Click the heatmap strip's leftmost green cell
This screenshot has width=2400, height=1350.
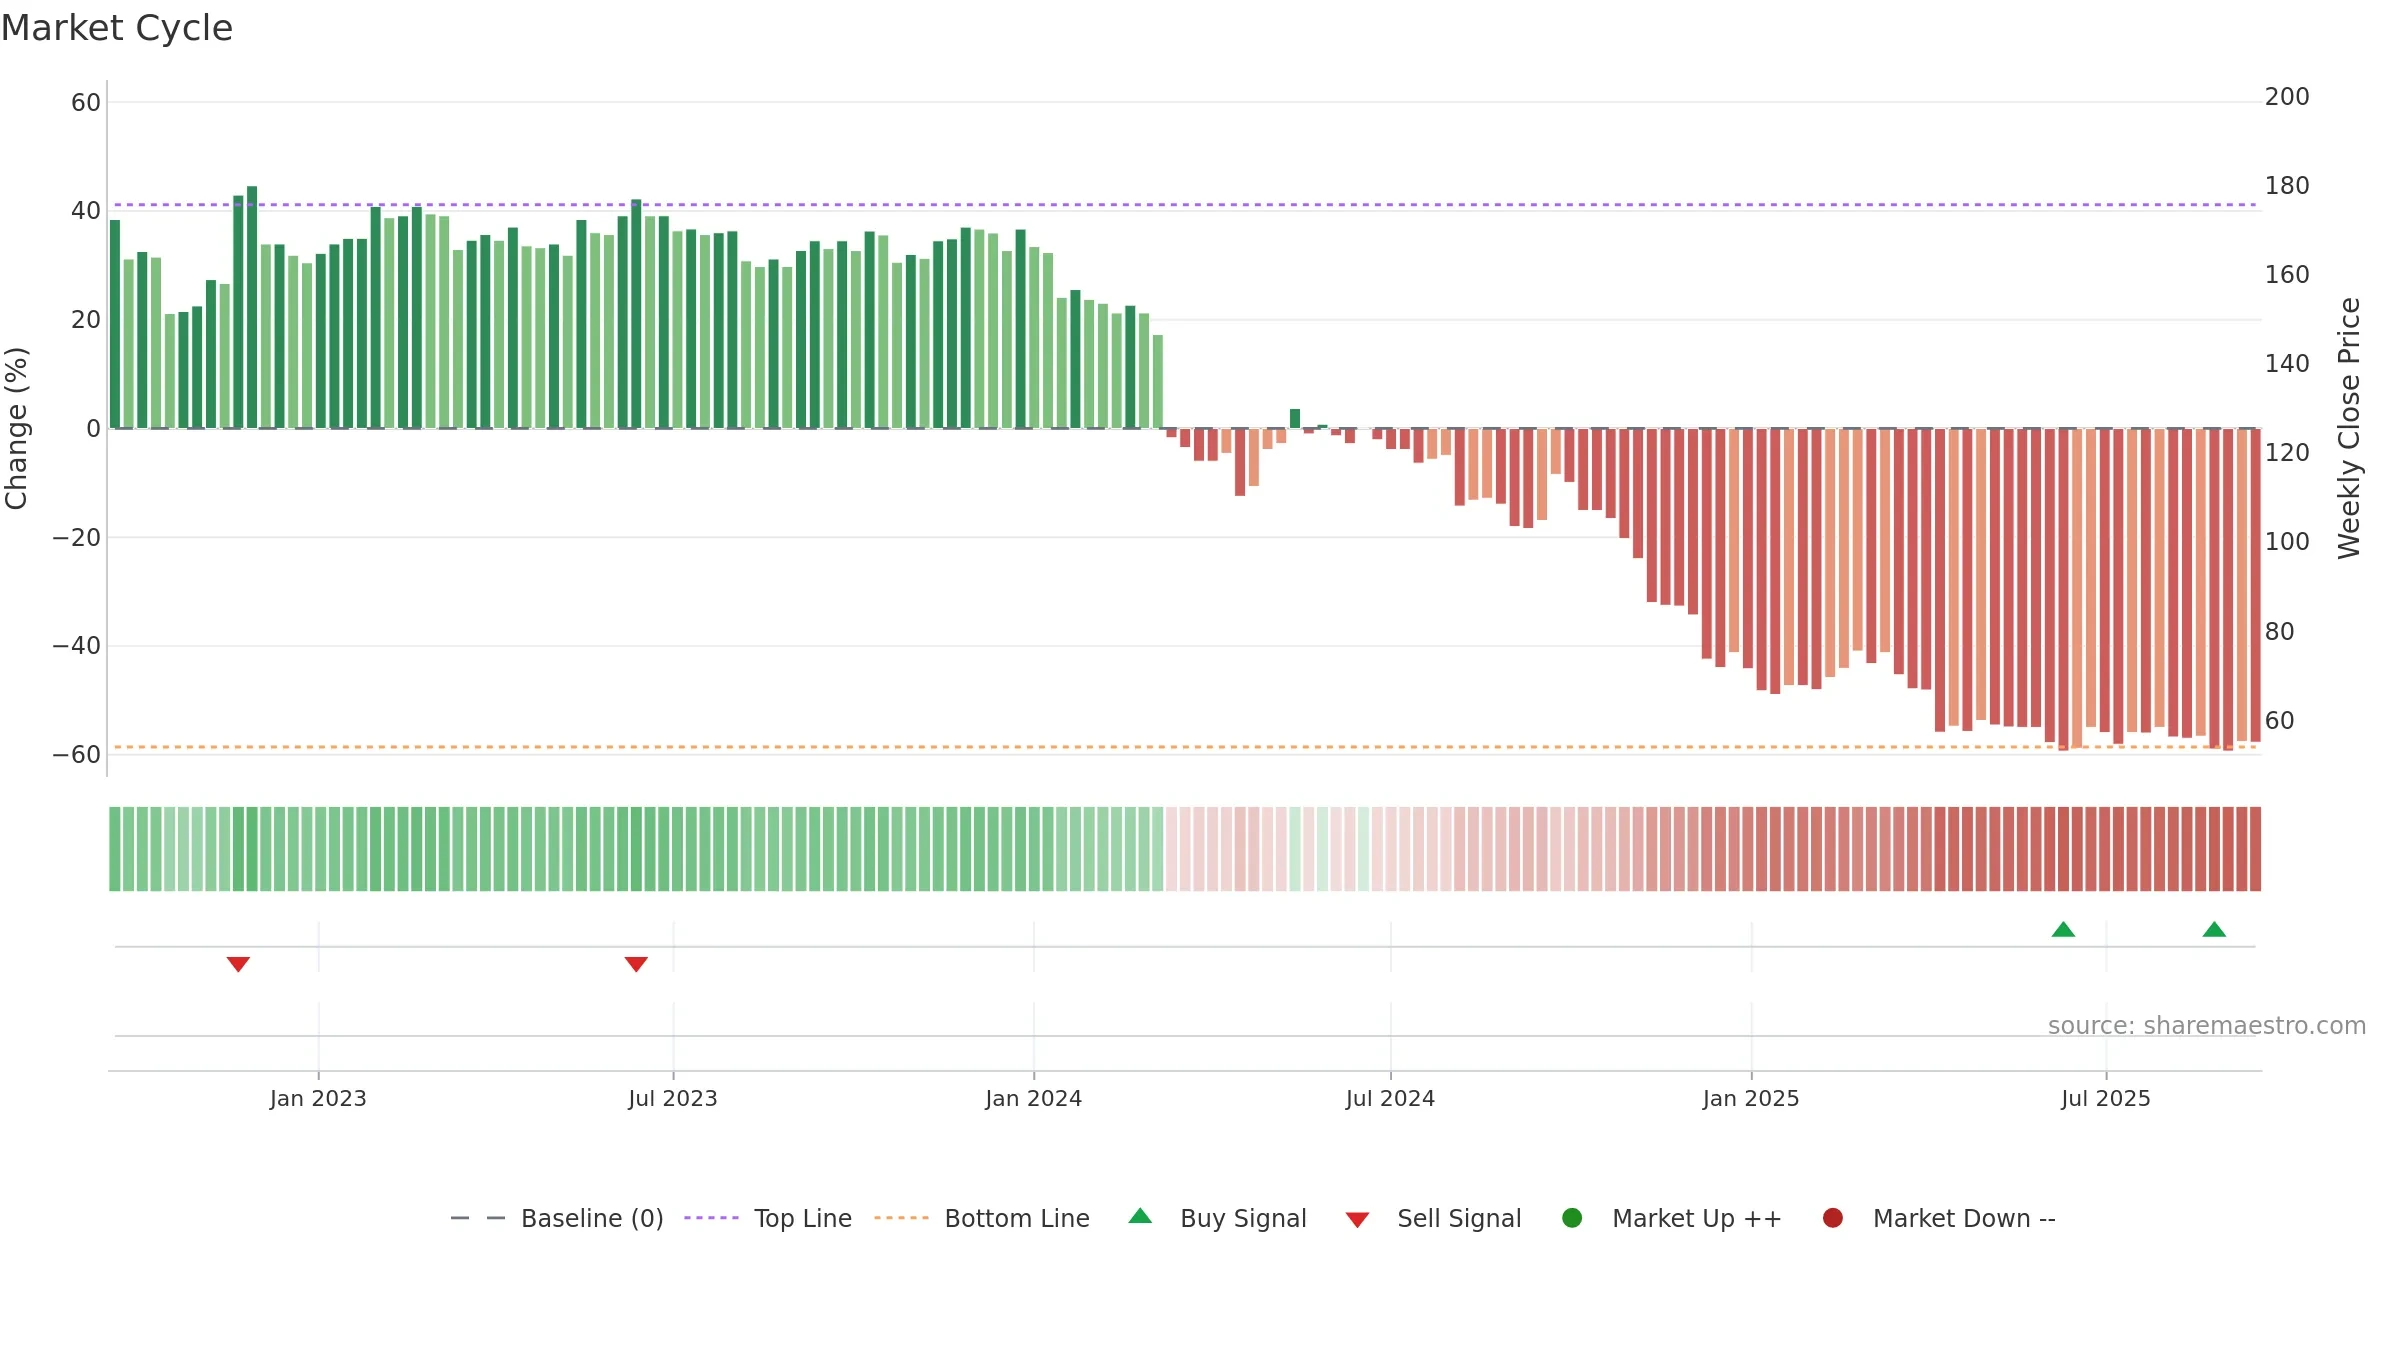[115, 849]
